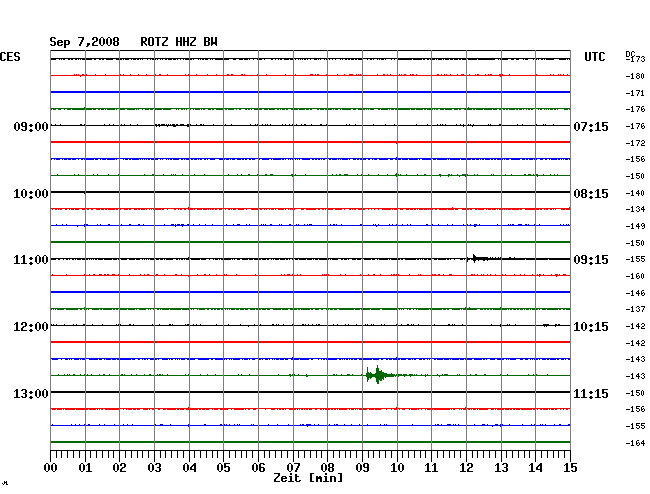
Task: Click the DC offset value "-164"
Action: [635, 443]
